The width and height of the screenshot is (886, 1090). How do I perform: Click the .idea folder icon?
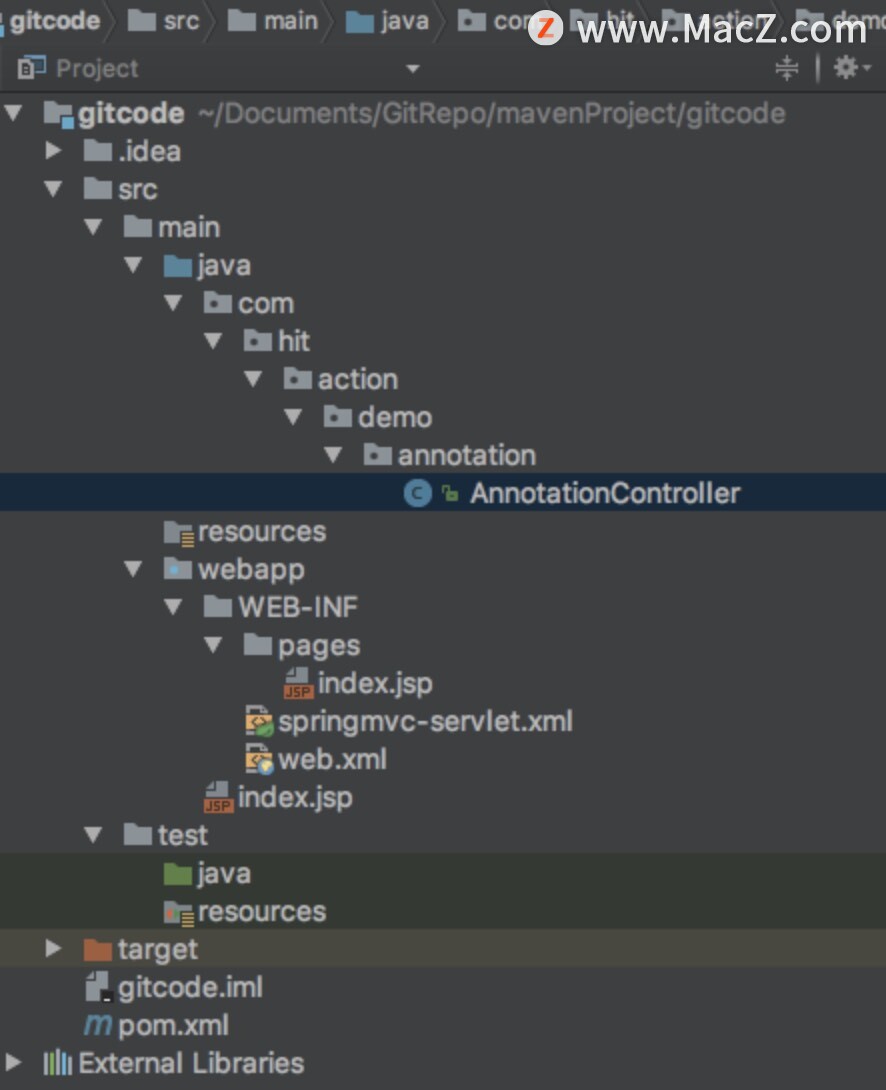[x=98, y=150]
